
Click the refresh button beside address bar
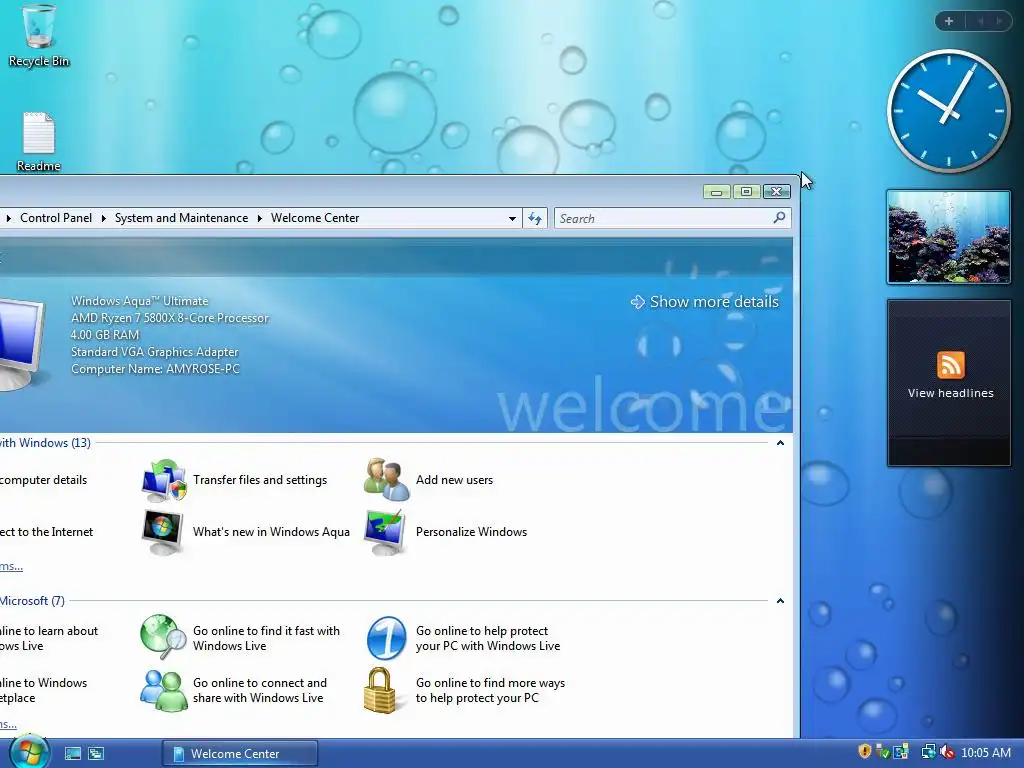[535, 218]
